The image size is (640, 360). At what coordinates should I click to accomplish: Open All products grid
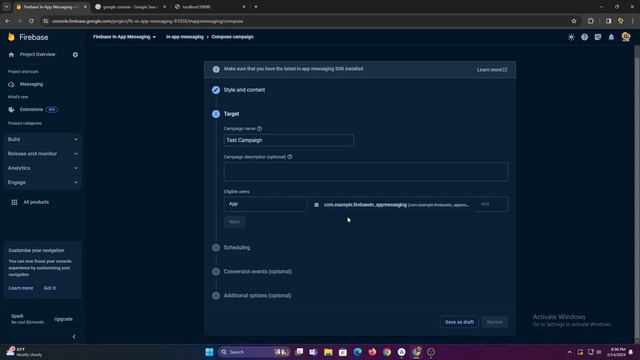point(30,202)
